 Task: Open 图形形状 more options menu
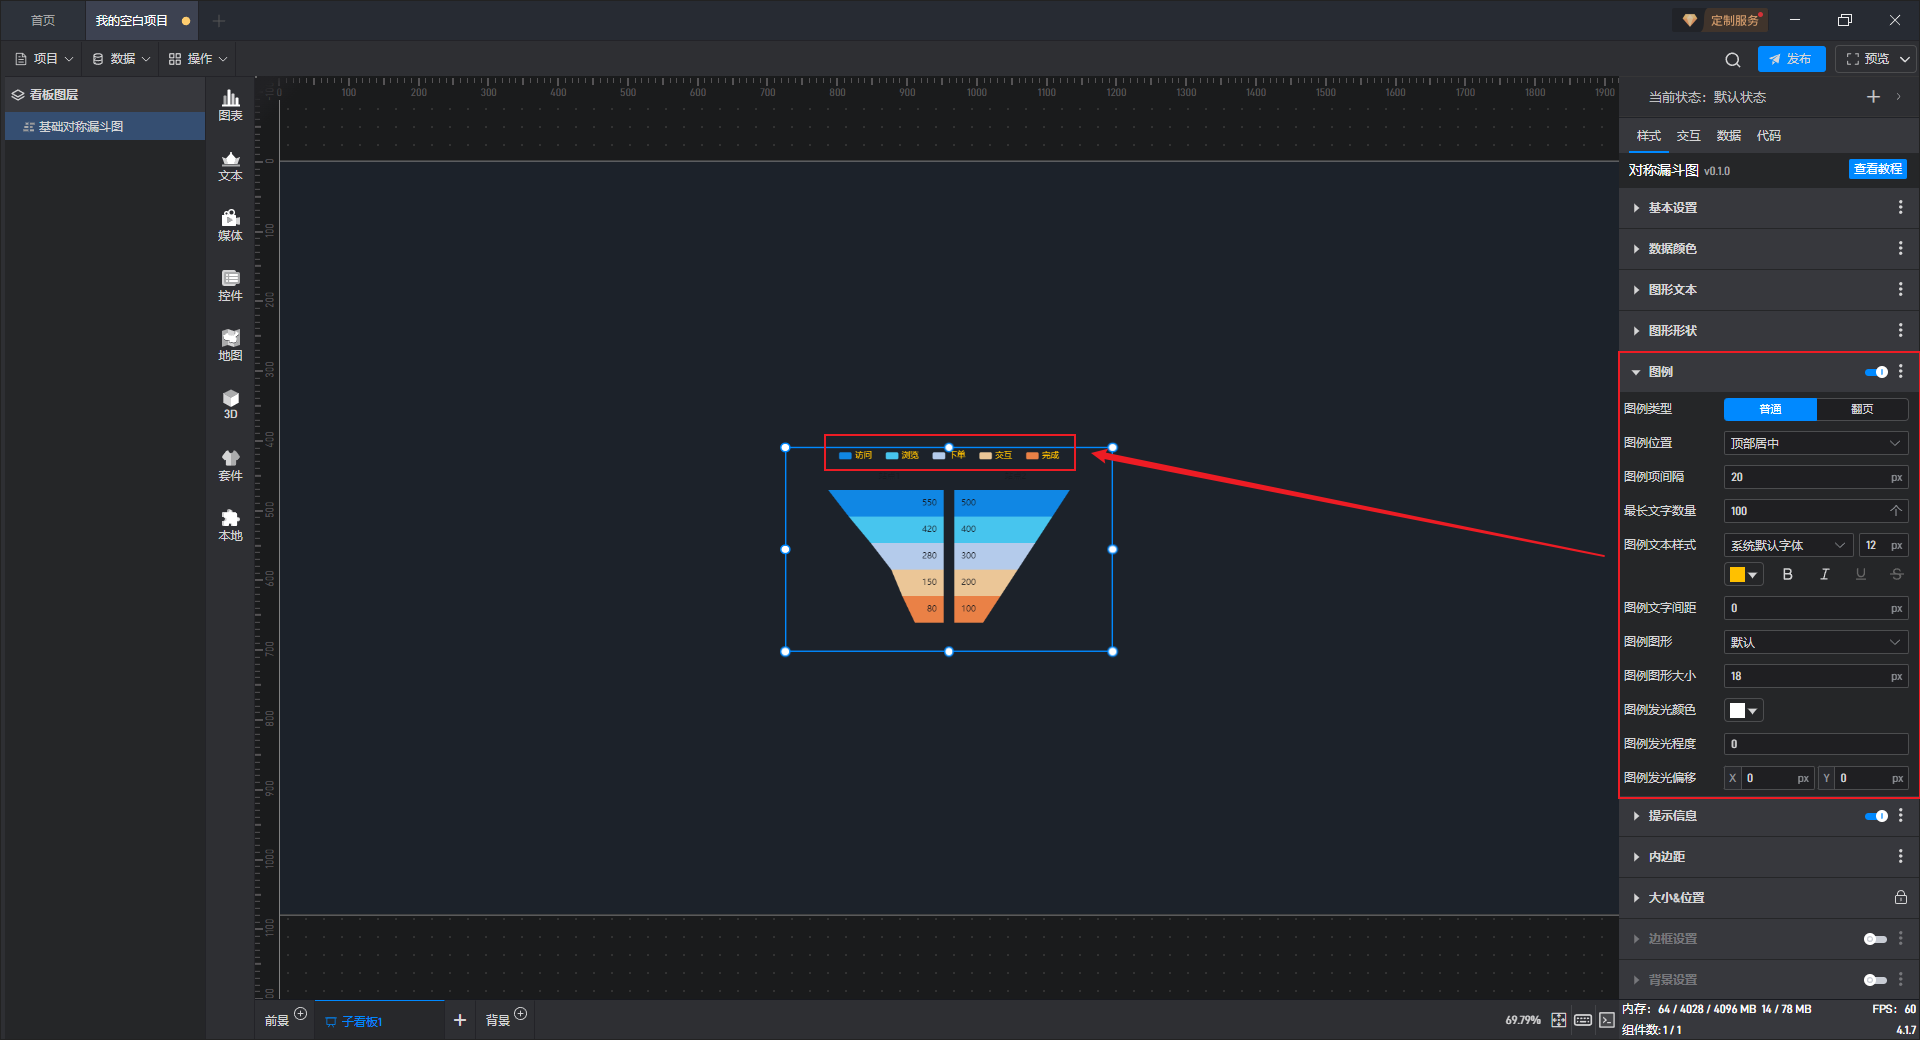1900,330
